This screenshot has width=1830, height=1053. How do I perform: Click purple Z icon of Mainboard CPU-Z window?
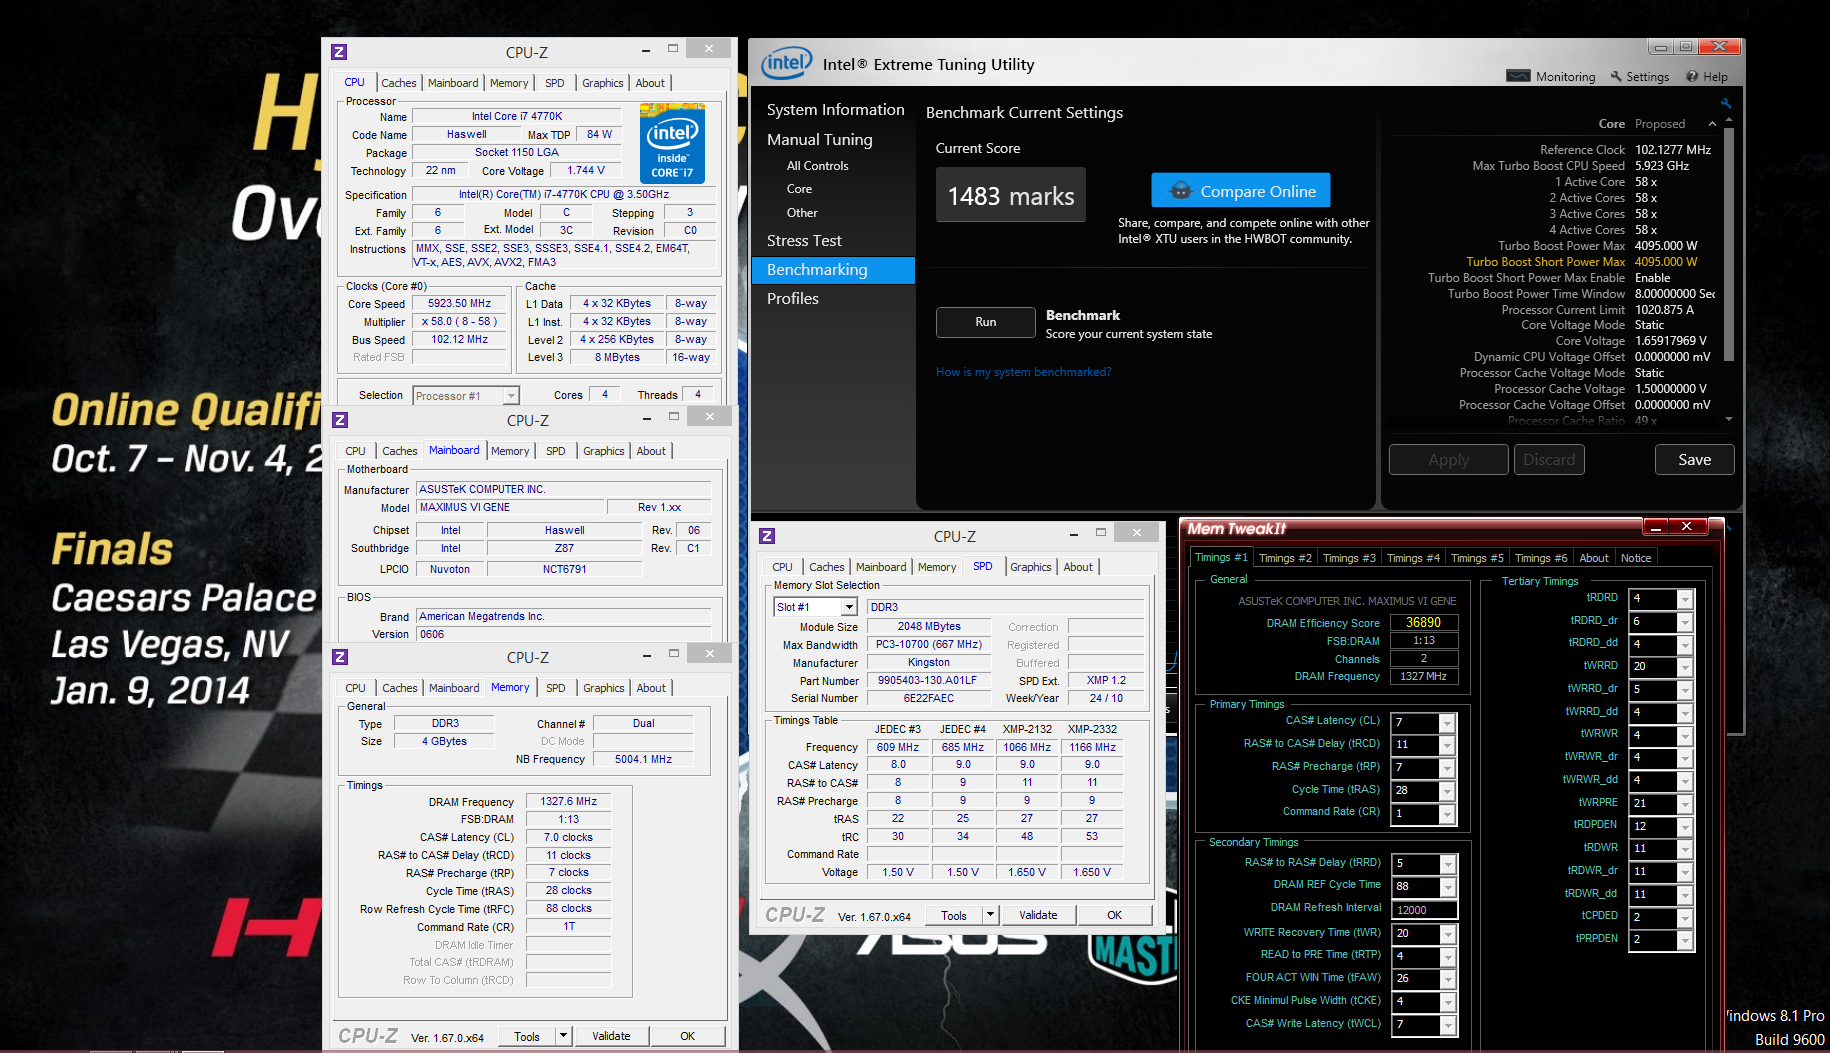(340, 420)
